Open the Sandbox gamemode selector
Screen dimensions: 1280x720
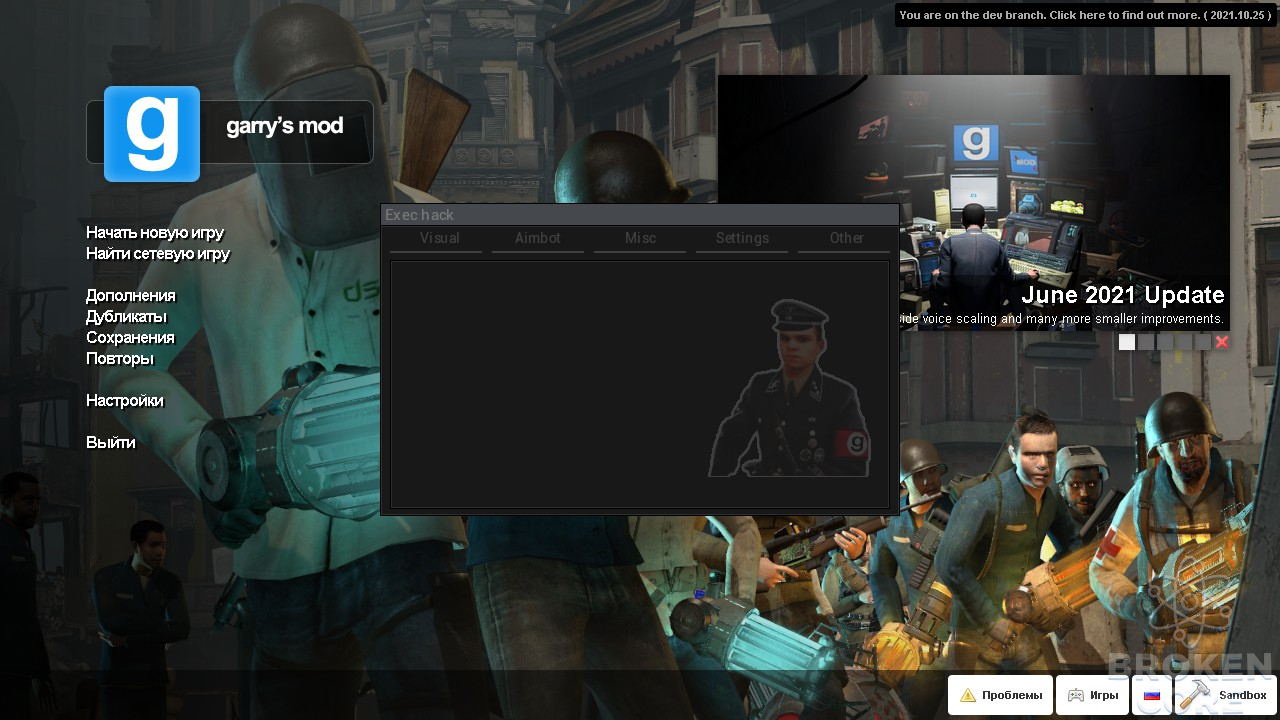click(1225, 695)
